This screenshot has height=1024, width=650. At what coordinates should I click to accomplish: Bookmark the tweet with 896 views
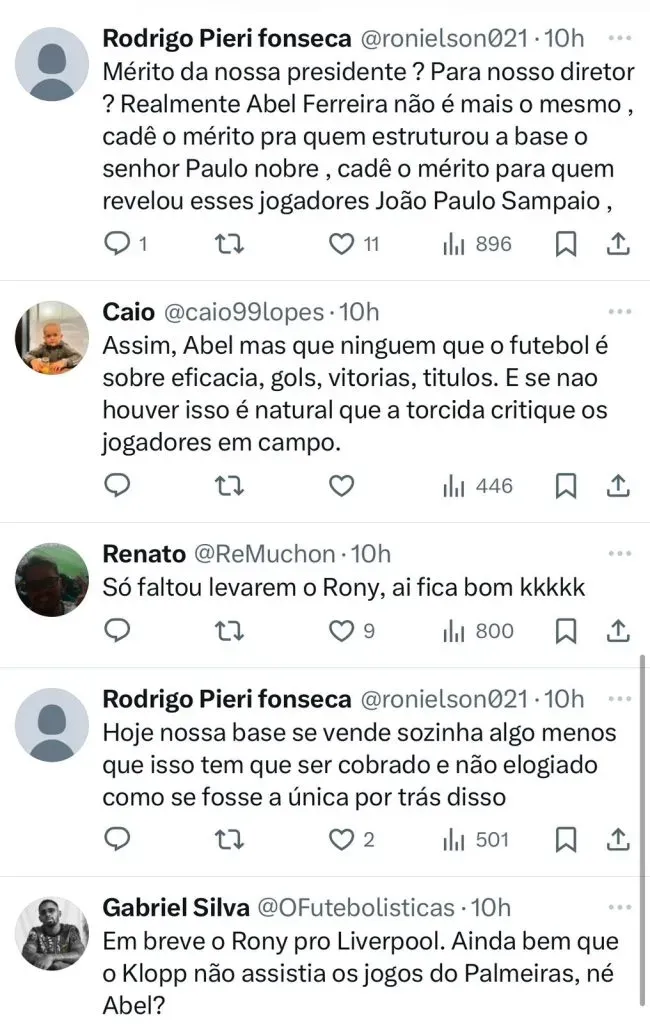[566, 244]
